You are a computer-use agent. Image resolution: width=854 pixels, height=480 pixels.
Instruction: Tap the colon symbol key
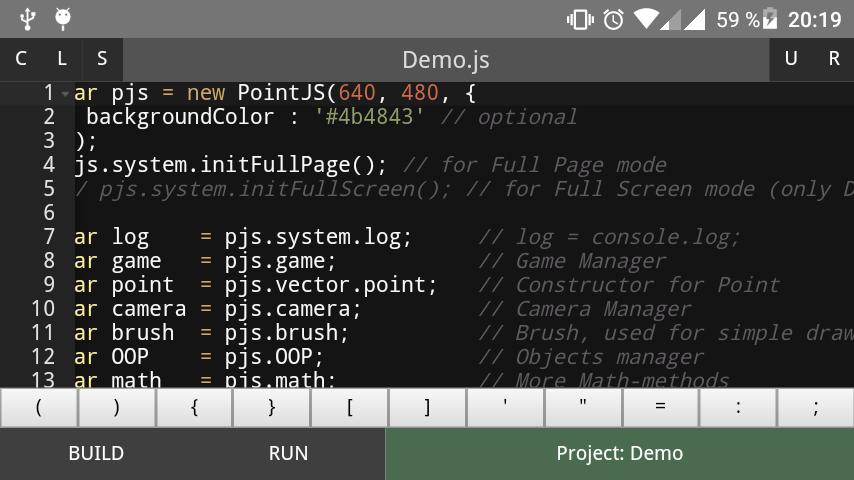(738, 408)
